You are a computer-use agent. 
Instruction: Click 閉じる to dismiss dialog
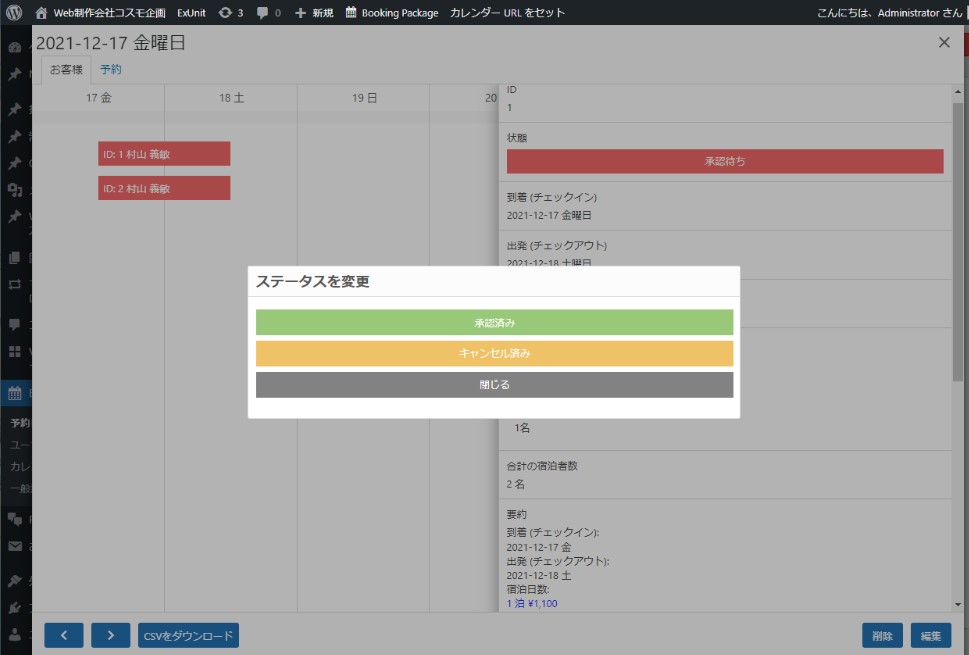[494, 385]
